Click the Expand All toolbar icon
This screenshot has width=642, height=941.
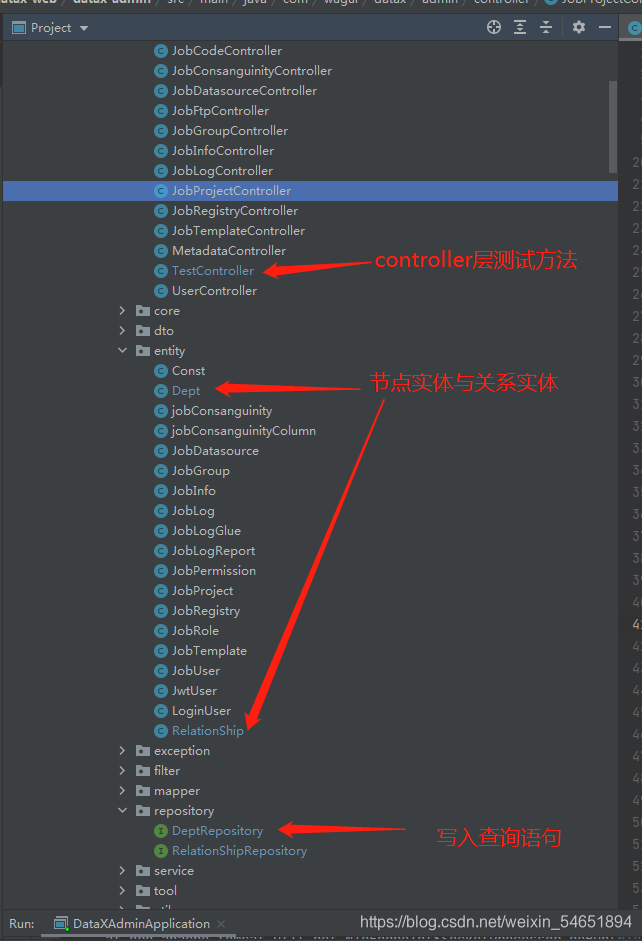pyautogui.click(x=520, y=27)
